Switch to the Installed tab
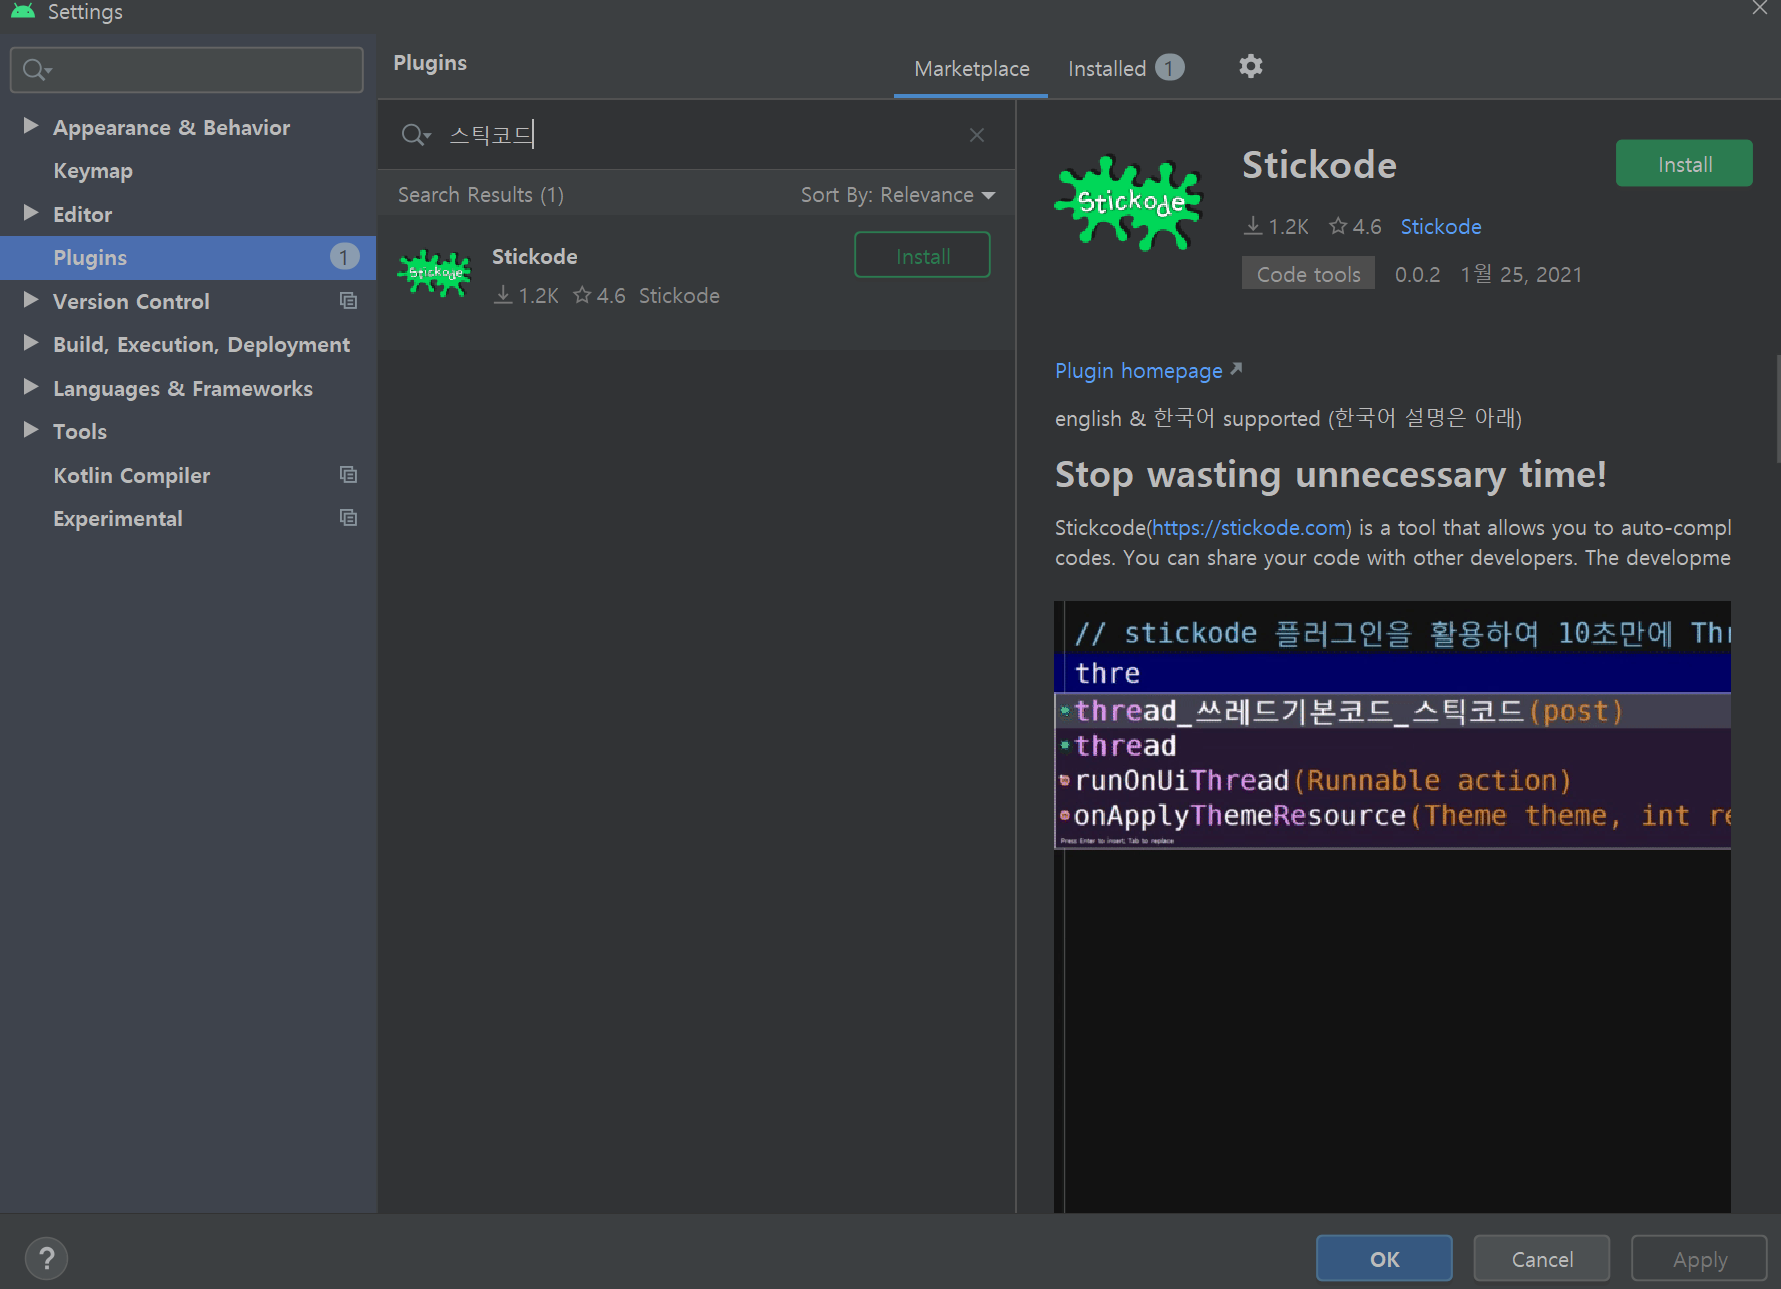Screen dimensions: 1781x1289 click(x=1125, y=69)
